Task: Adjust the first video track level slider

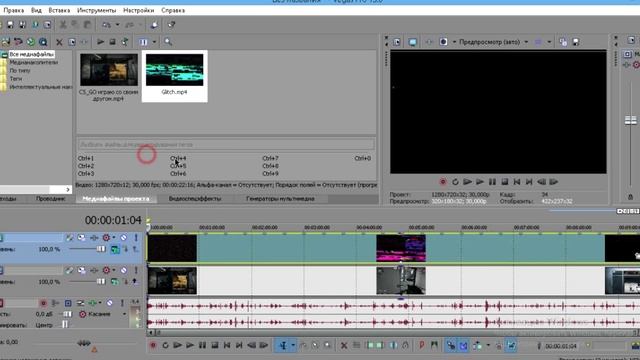Action: pyautogui.click(x=100, y=249)
